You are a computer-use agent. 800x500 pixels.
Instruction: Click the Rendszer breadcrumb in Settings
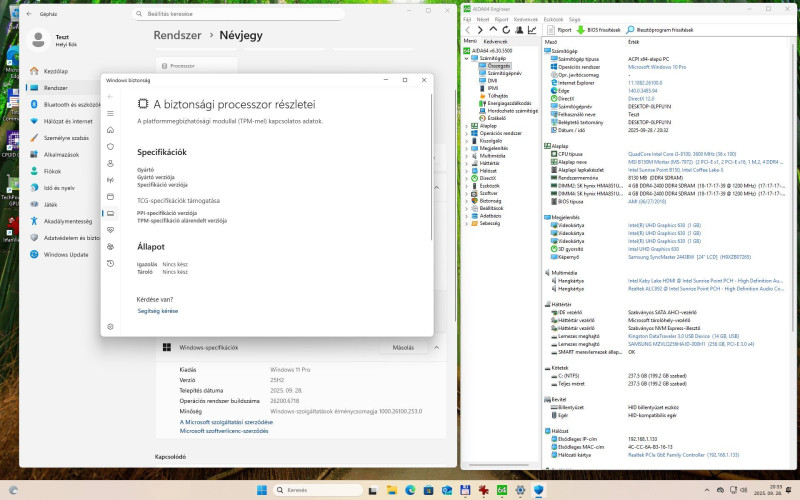178,35
